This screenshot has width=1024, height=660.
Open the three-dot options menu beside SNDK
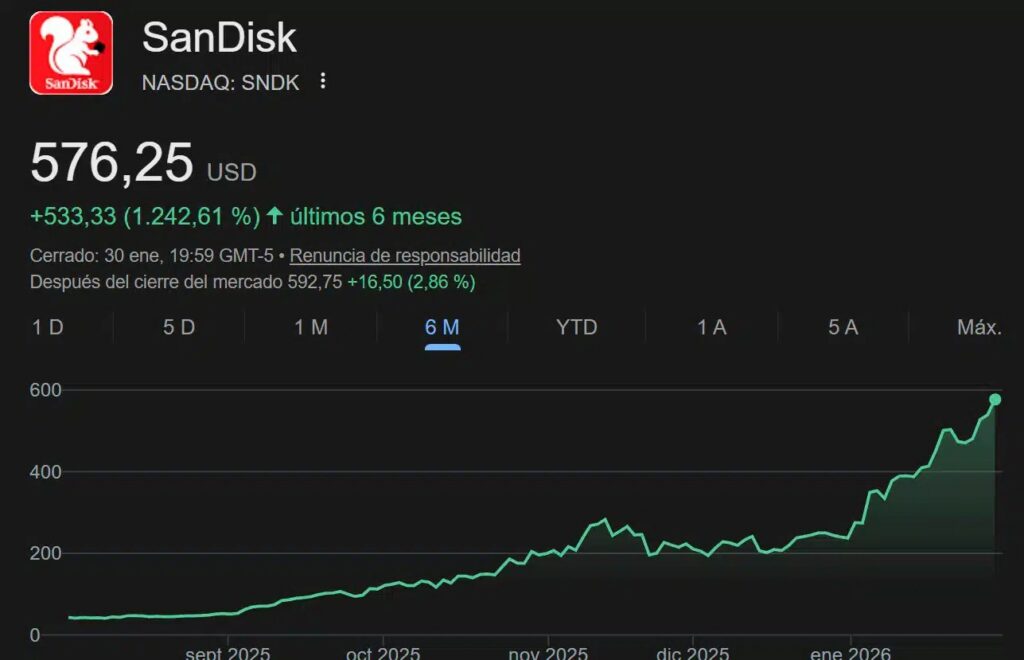pos(323,81)
